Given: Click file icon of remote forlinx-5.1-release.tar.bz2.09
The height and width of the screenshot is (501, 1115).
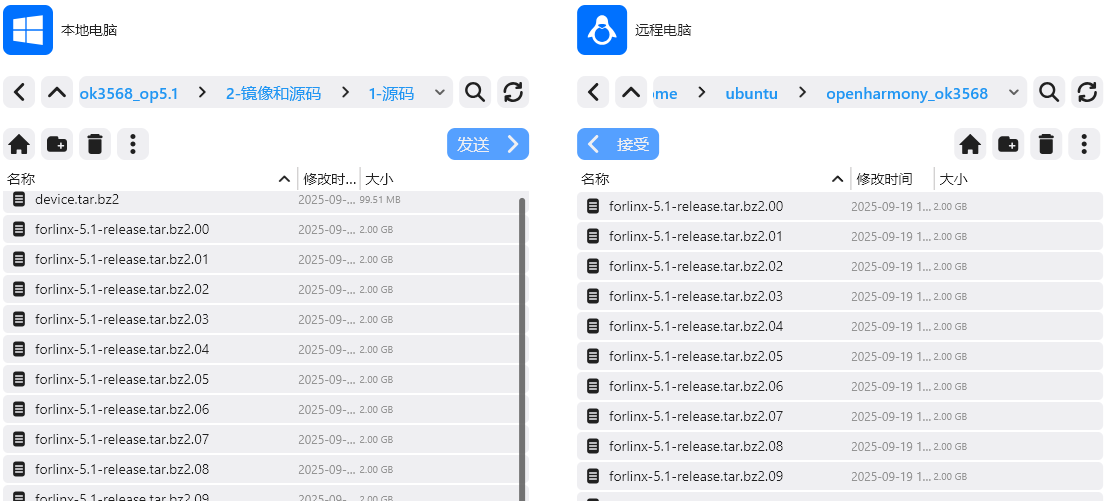Looking at the screenshot, I should [x=593, y=476].
